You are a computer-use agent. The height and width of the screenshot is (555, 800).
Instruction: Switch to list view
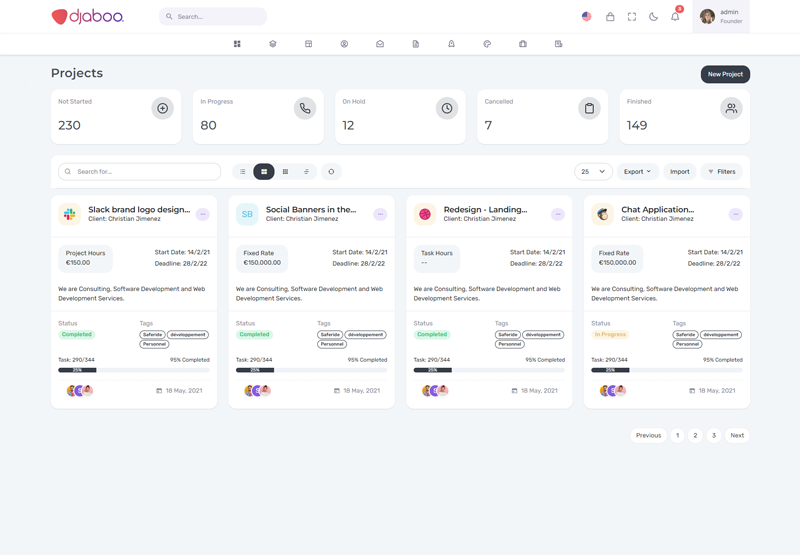coord(243,172)
